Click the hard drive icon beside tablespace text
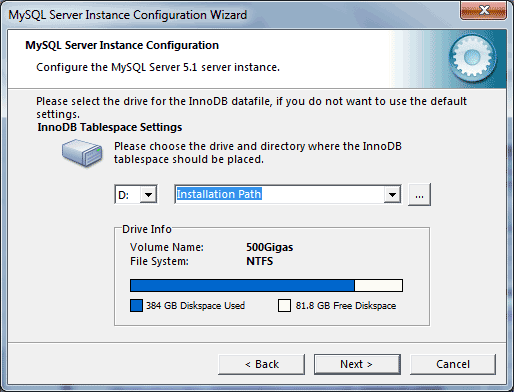The width and height of the screenshot is (514, 392). click(x=82, y=153)
